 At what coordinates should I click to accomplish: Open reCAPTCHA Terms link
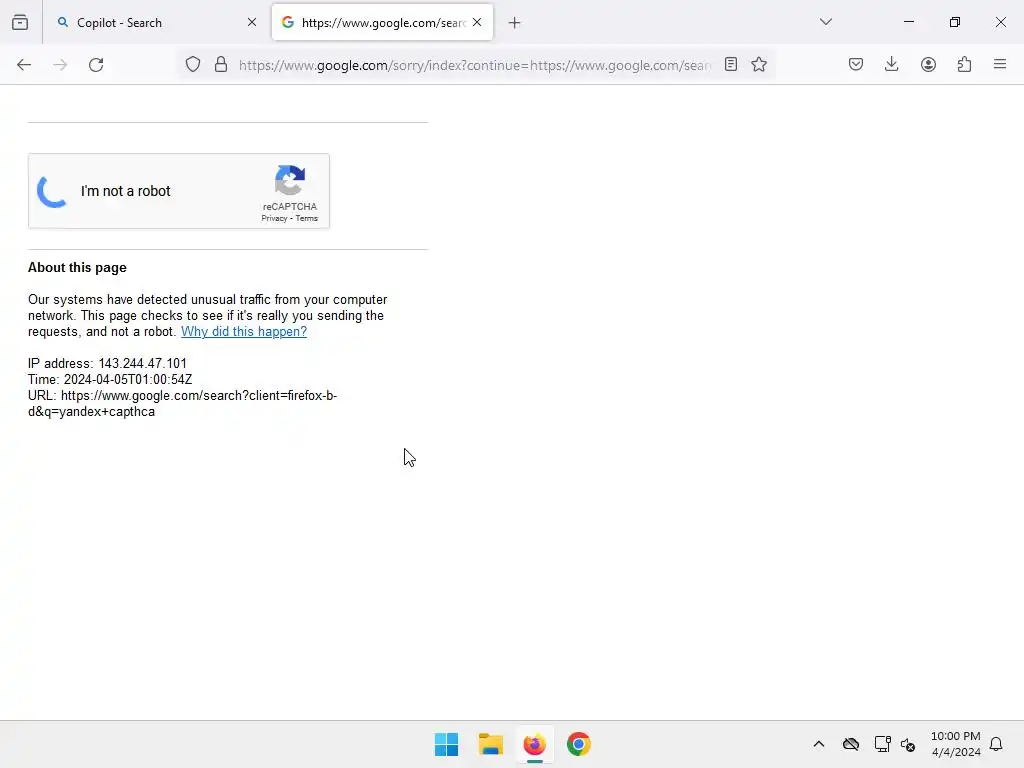tap(306, 218)
